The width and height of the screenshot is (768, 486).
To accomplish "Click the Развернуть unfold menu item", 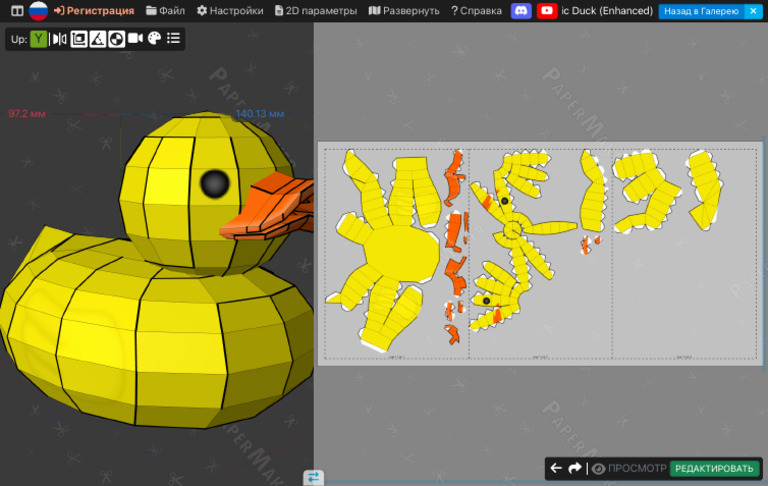I will click(404, 10).
